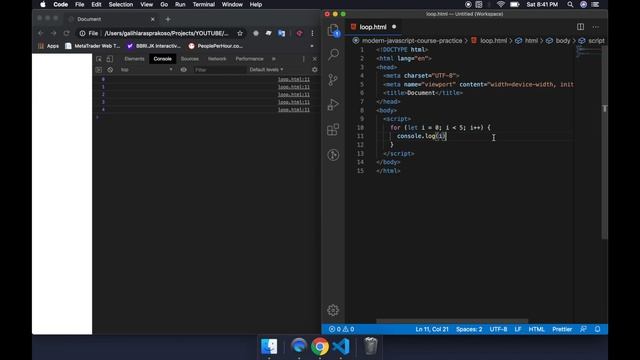
Task: Click Spaces: 2 indentation setting
Action: point(469,329)
